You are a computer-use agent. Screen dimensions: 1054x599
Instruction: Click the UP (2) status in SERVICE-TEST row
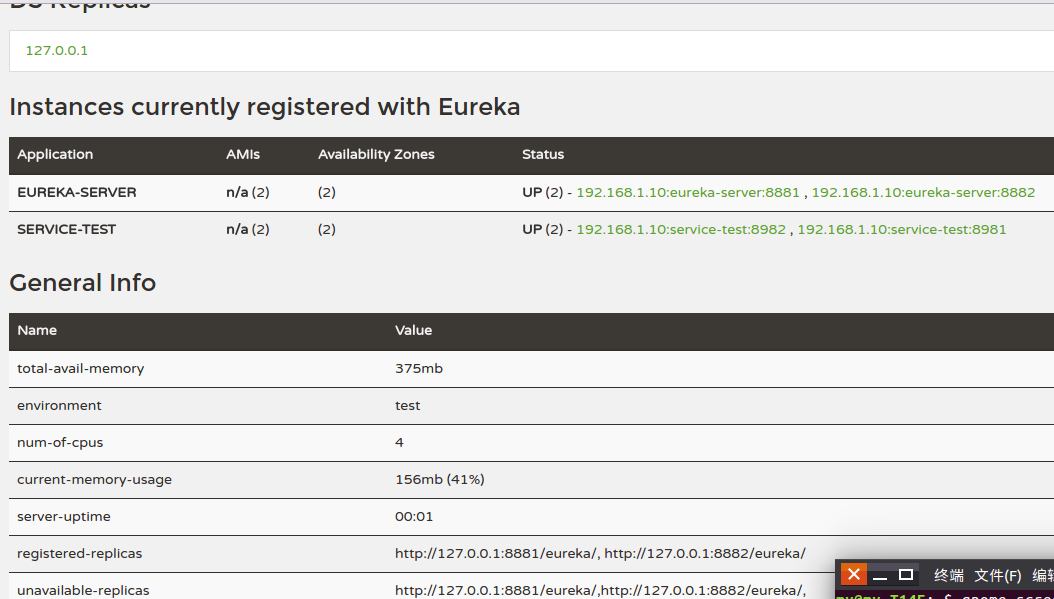click(x=542, y=229)
